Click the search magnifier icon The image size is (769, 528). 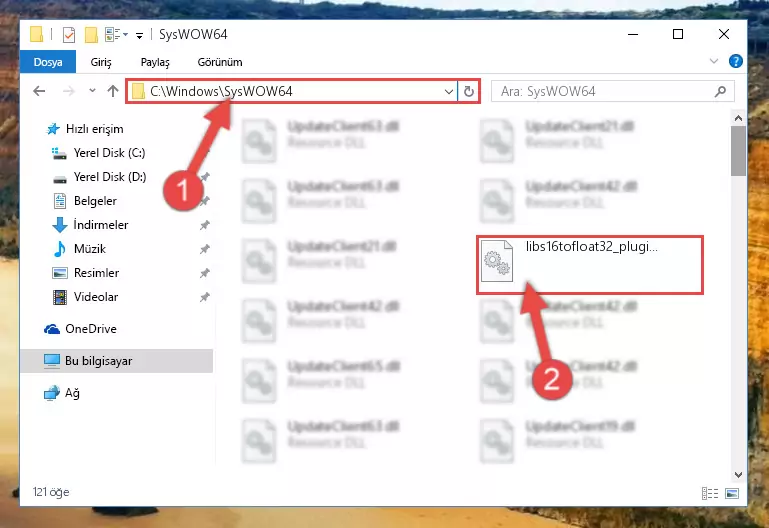tap(720, 91)
